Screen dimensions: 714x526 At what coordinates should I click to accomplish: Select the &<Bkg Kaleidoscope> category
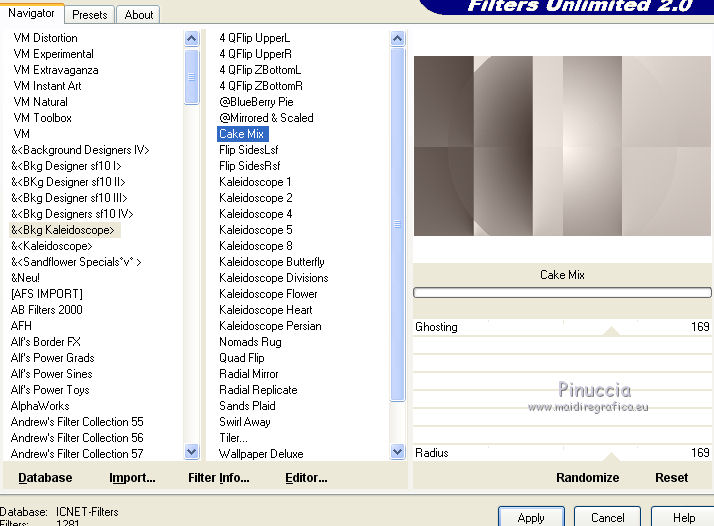tap(63, 230)
